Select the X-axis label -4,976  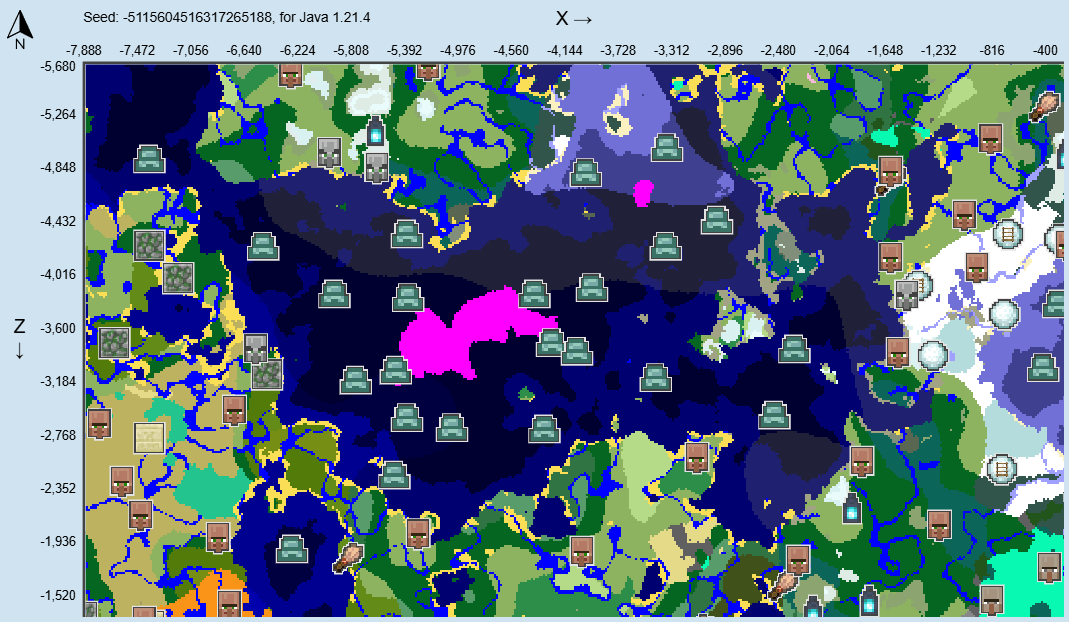[x=457, y=50]
